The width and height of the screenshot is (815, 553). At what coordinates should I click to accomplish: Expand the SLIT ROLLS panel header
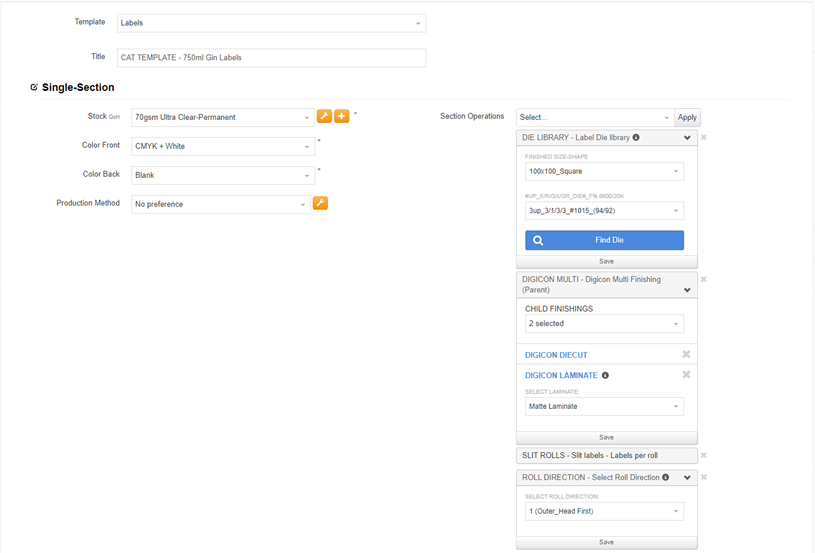tap(607, 455)
